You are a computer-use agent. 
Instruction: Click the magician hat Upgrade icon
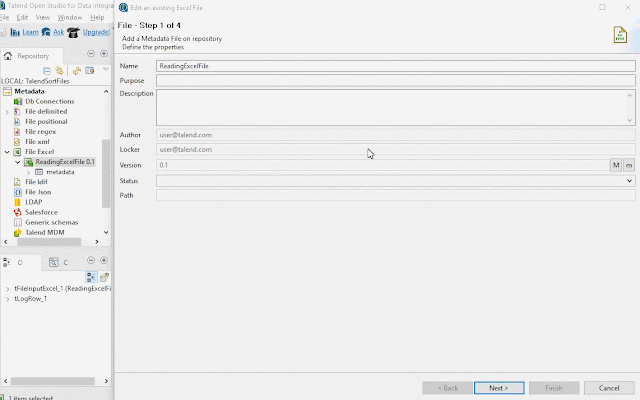[73, 32]
